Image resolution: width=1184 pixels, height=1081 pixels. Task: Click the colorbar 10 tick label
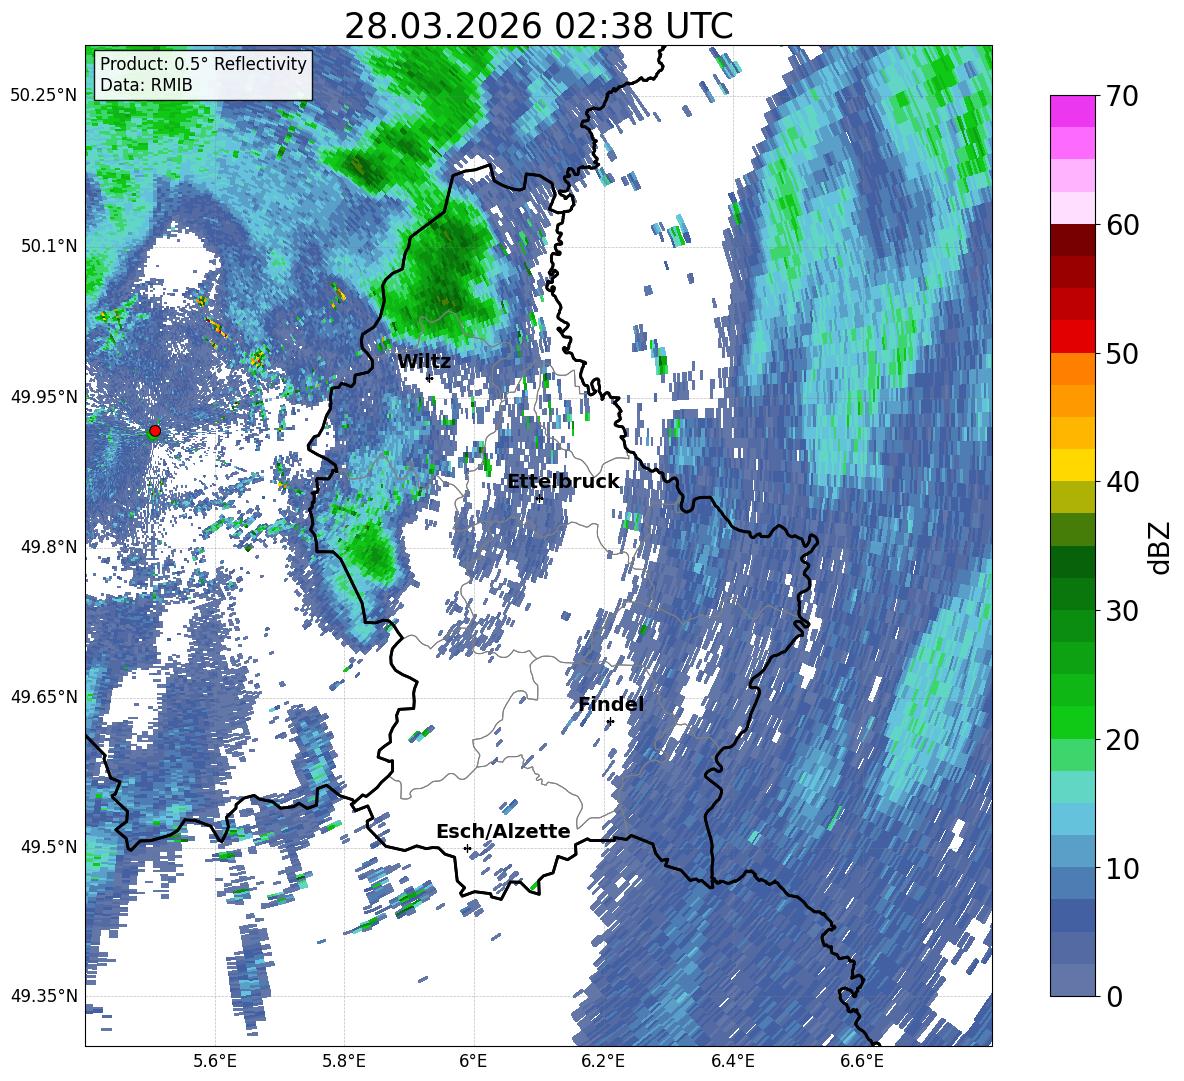(x=1122, y=868)
